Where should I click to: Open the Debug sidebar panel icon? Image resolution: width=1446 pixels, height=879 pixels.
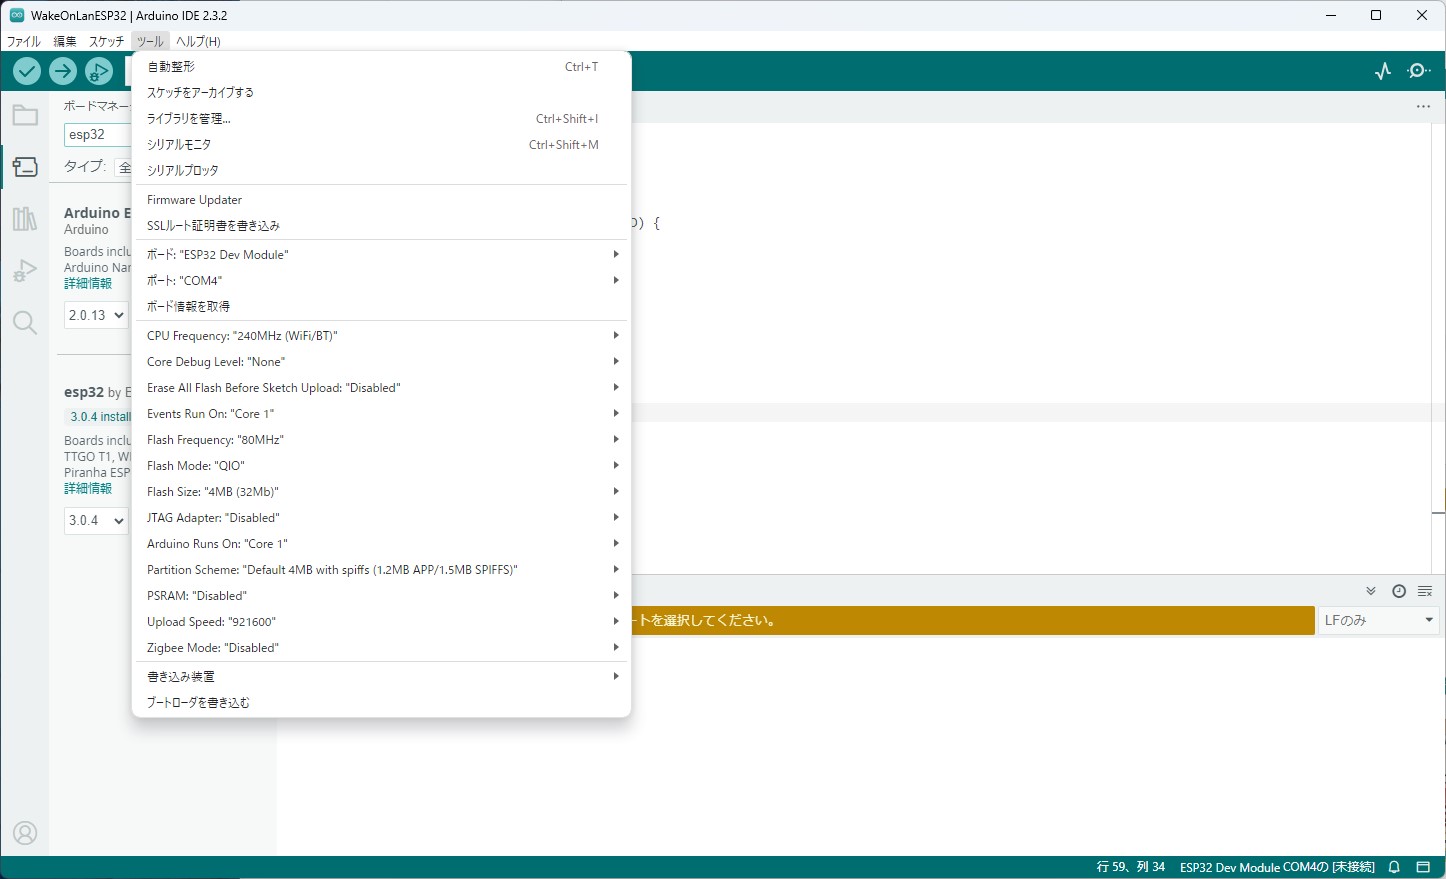pos(25,271)
